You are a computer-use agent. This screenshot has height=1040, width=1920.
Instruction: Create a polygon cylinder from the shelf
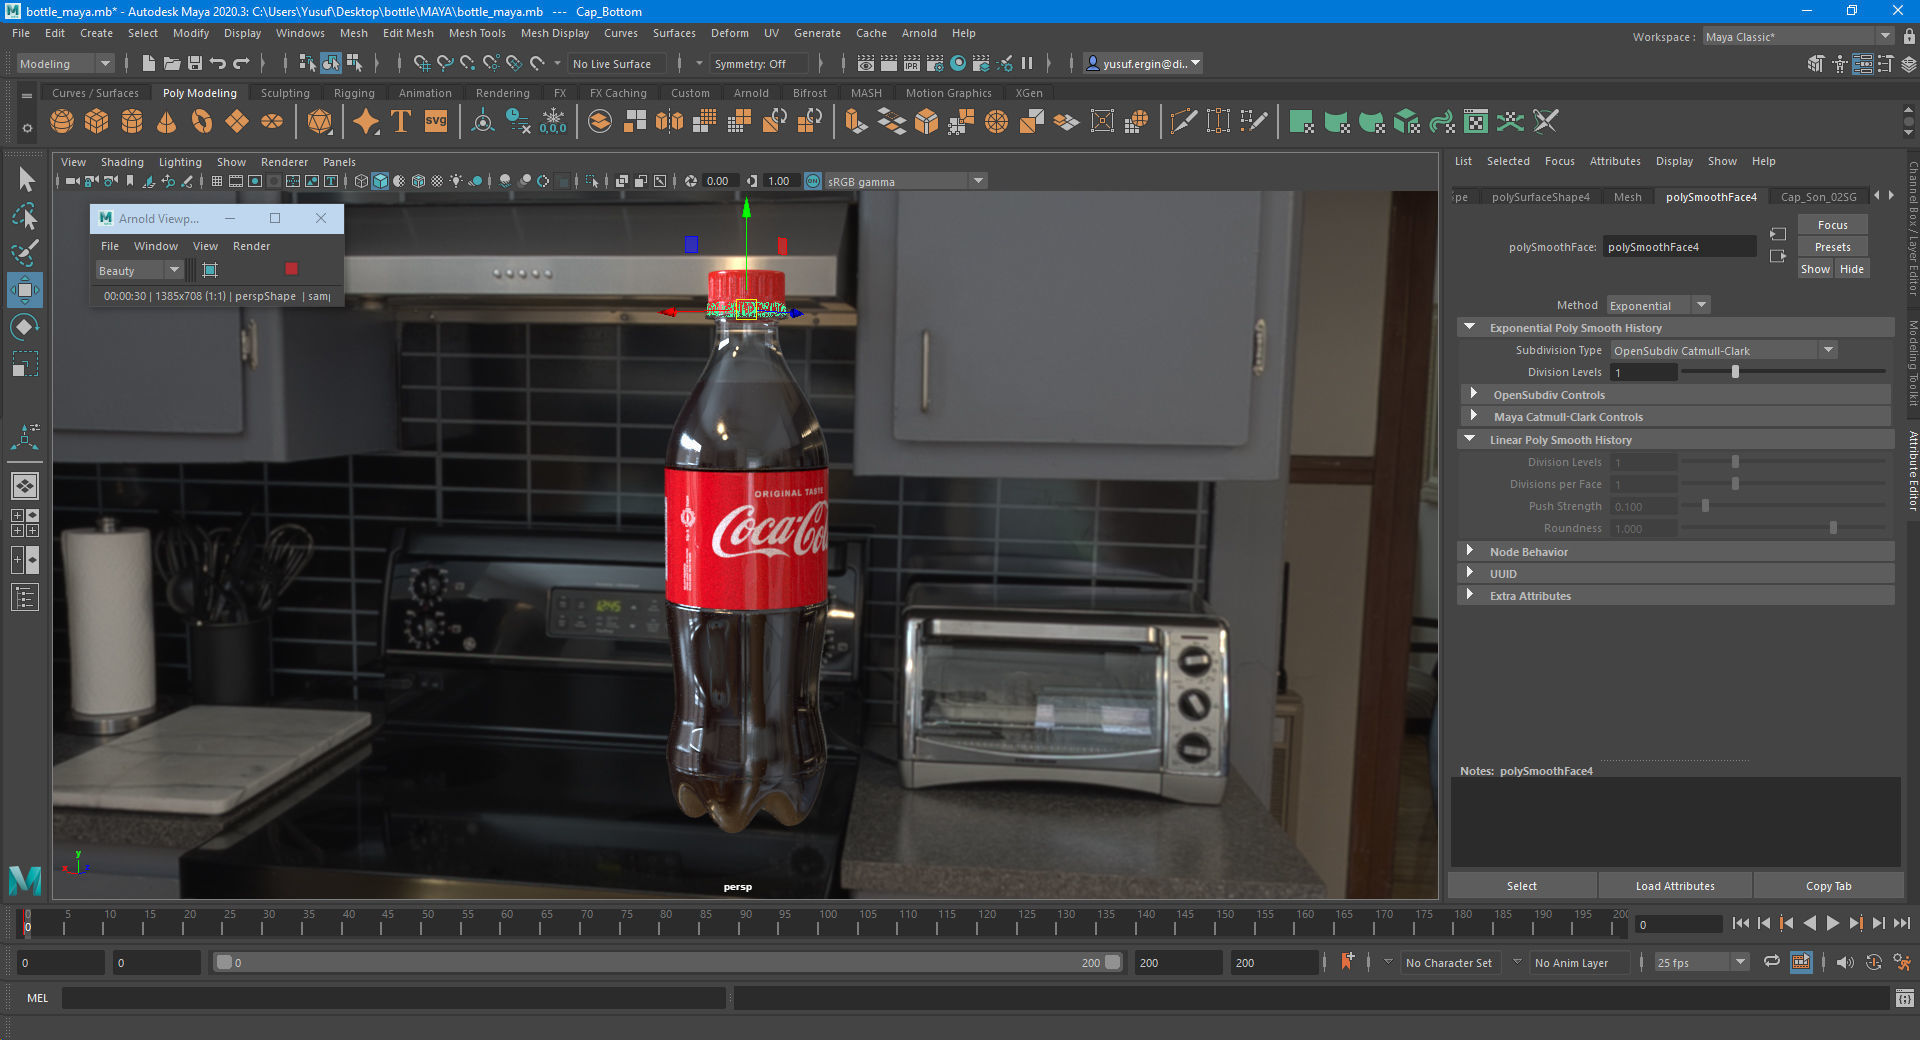pyautogui.click(x=132, y=122)
